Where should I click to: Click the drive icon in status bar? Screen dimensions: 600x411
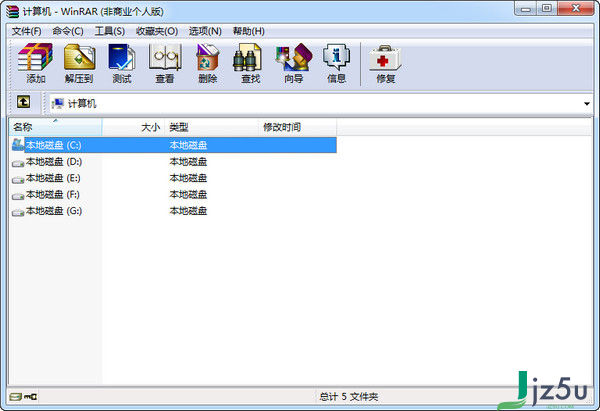click(16, 397)
